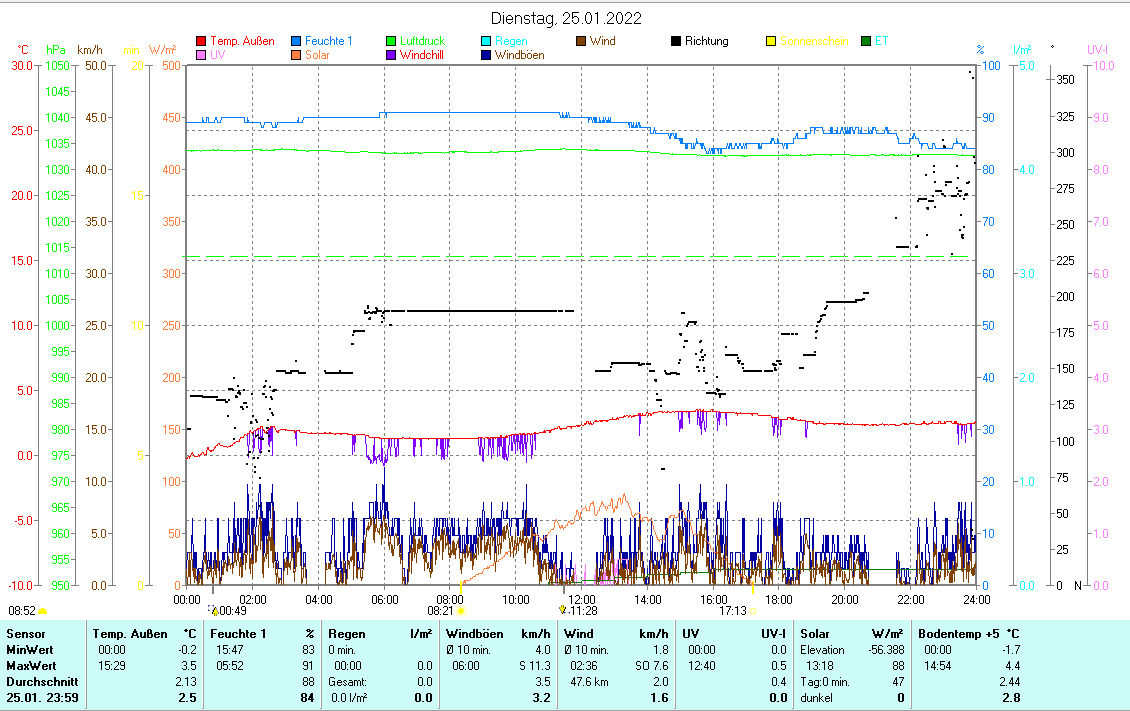Click the green Luftdruck legend square
Screen dimensions: 1130x711
click(x=392, y=42)
